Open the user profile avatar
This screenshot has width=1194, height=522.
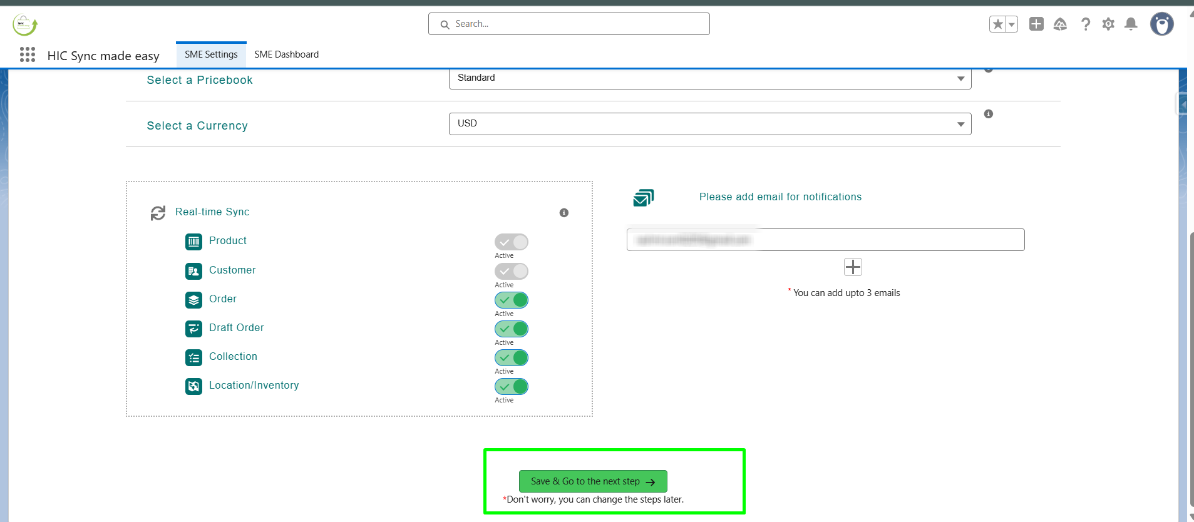click(1161, 24)
